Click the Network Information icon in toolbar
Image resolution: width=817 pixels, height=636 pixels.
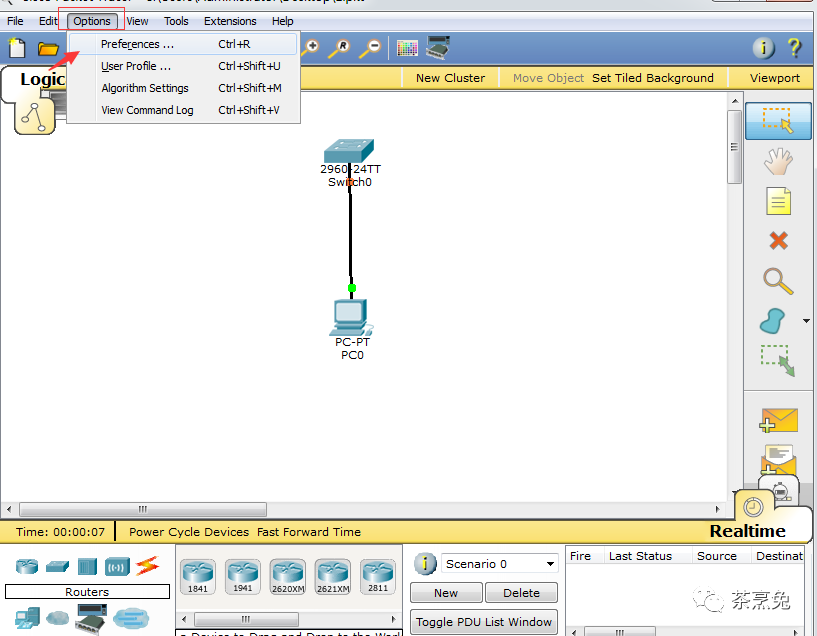(763, 48)
